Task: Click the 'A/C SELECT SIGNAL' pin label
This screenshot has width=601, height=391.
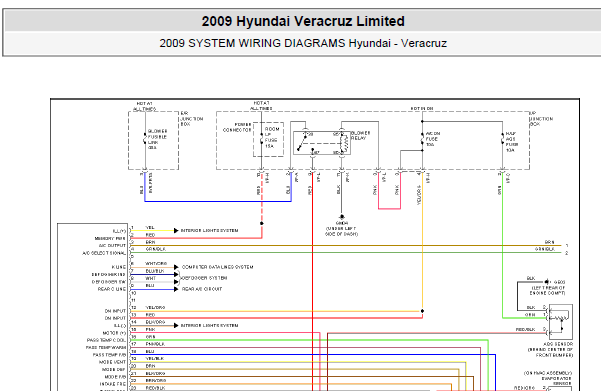Action: click(x=104, y=253)
